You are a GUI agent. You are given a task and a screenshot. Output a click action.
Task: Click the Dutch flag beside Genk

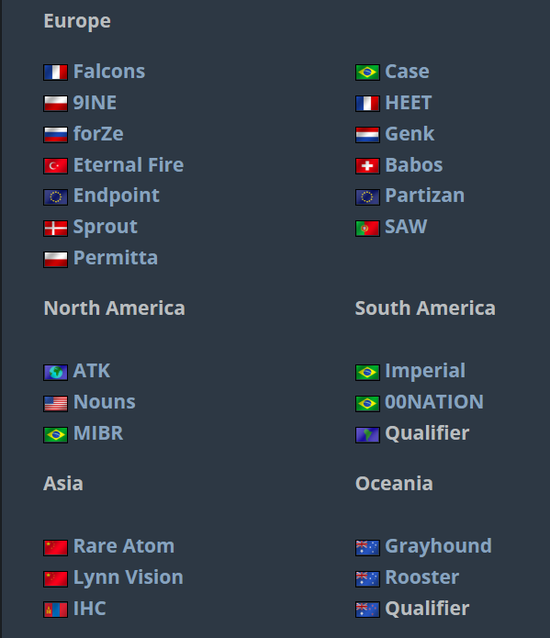coord(367,135)
